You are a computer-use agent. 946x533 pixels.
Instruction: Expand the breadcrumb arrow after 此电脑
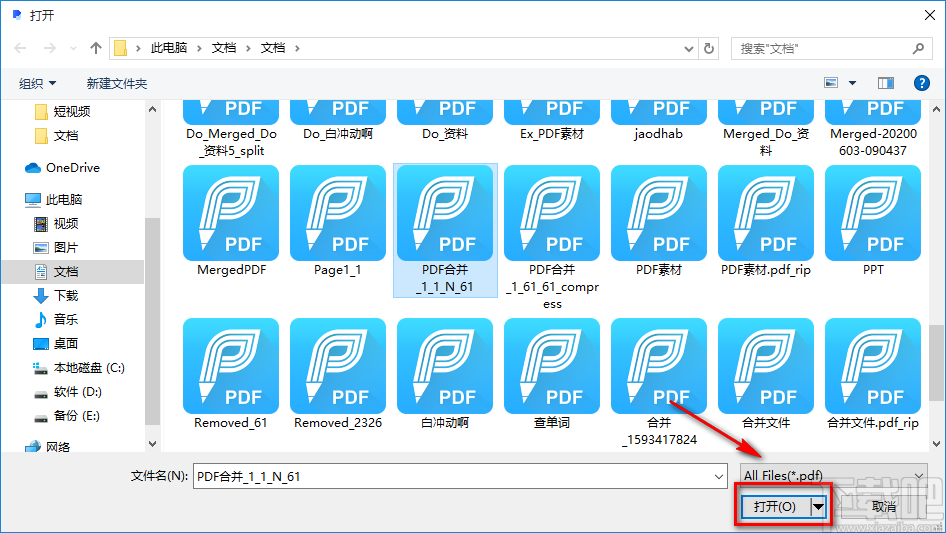(199, 48)
